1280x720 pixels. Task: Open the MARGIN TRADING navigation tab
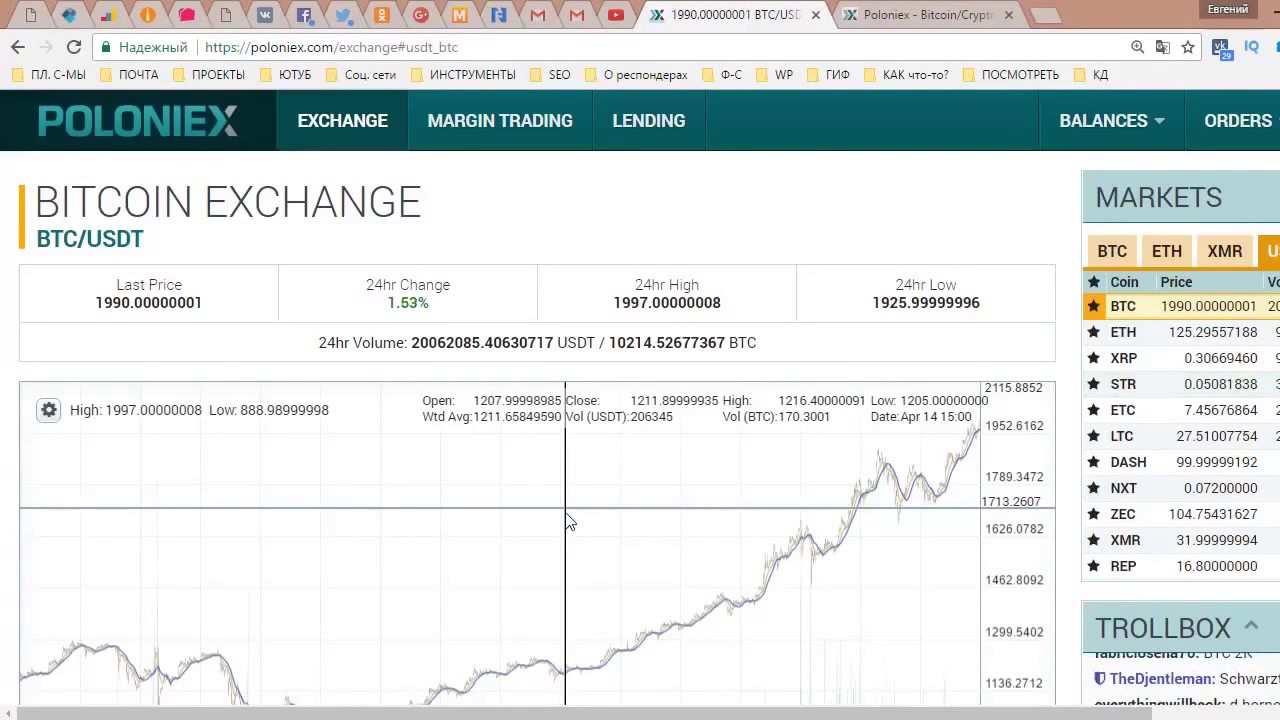coord(500,121)
